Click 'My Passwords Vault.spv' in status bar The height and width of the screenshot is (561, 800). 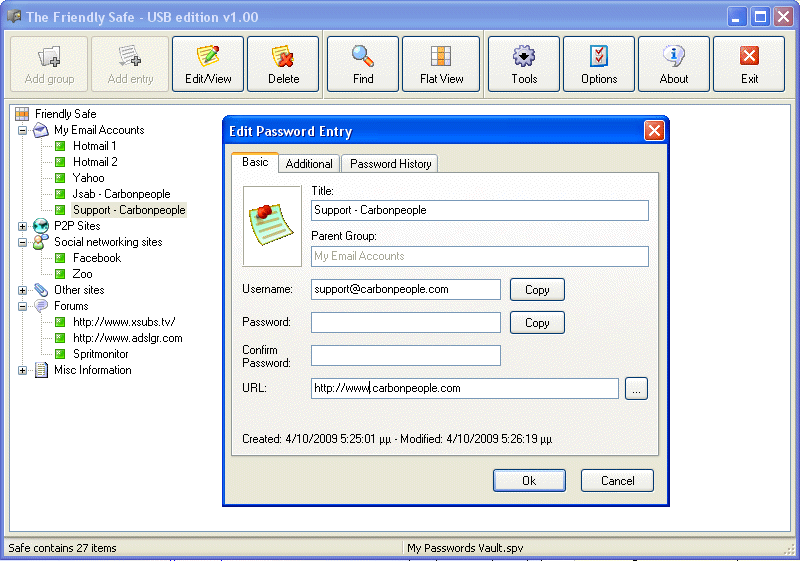click(465, 548)
